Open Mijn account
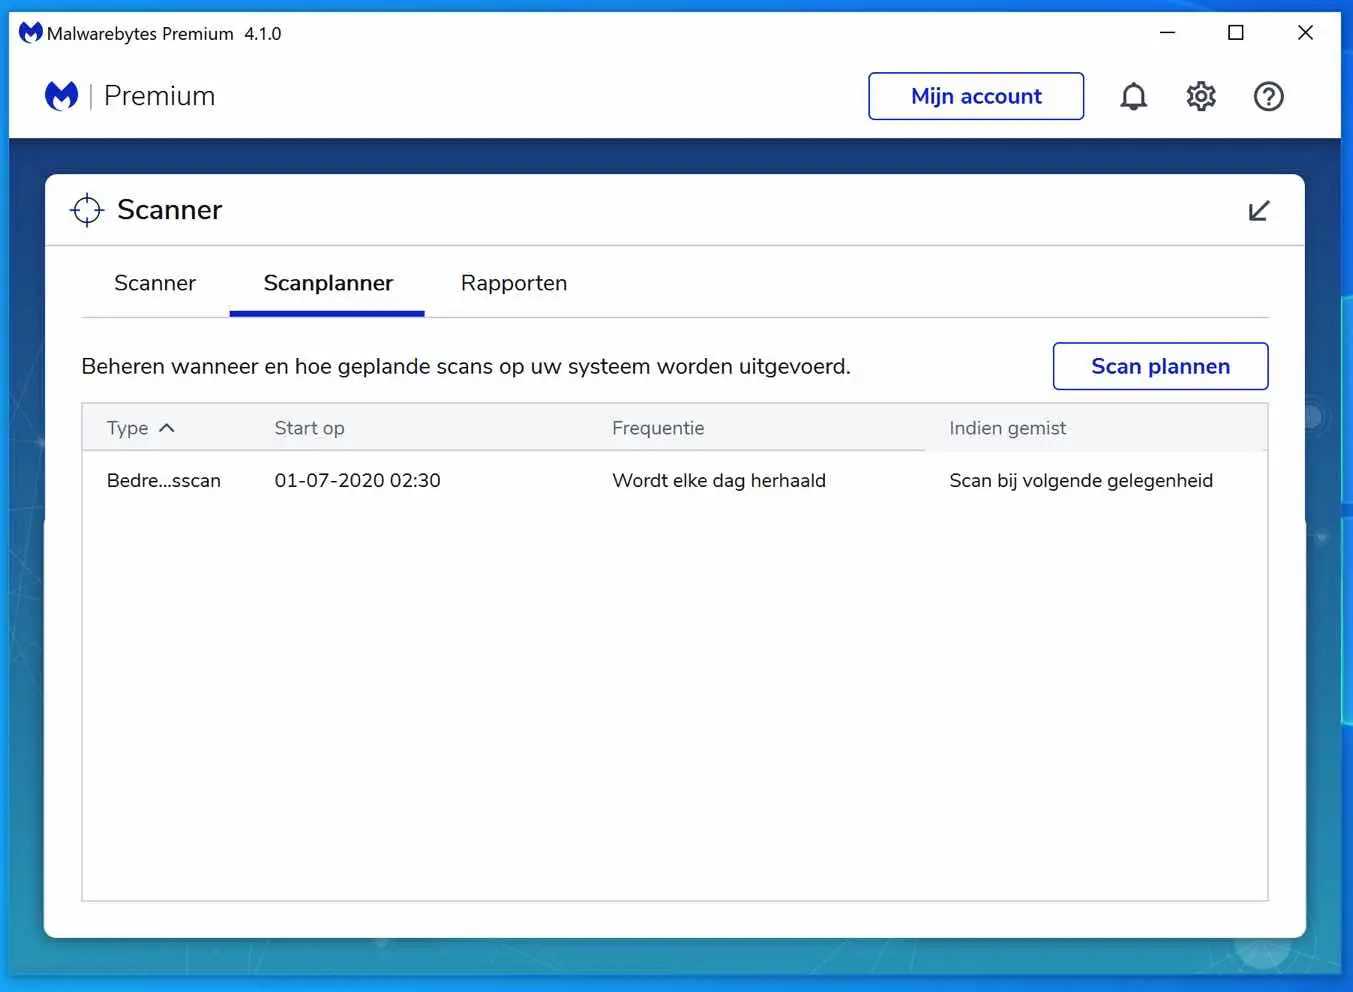Viewport: 1353px width, 992px height. pos(976,96)
